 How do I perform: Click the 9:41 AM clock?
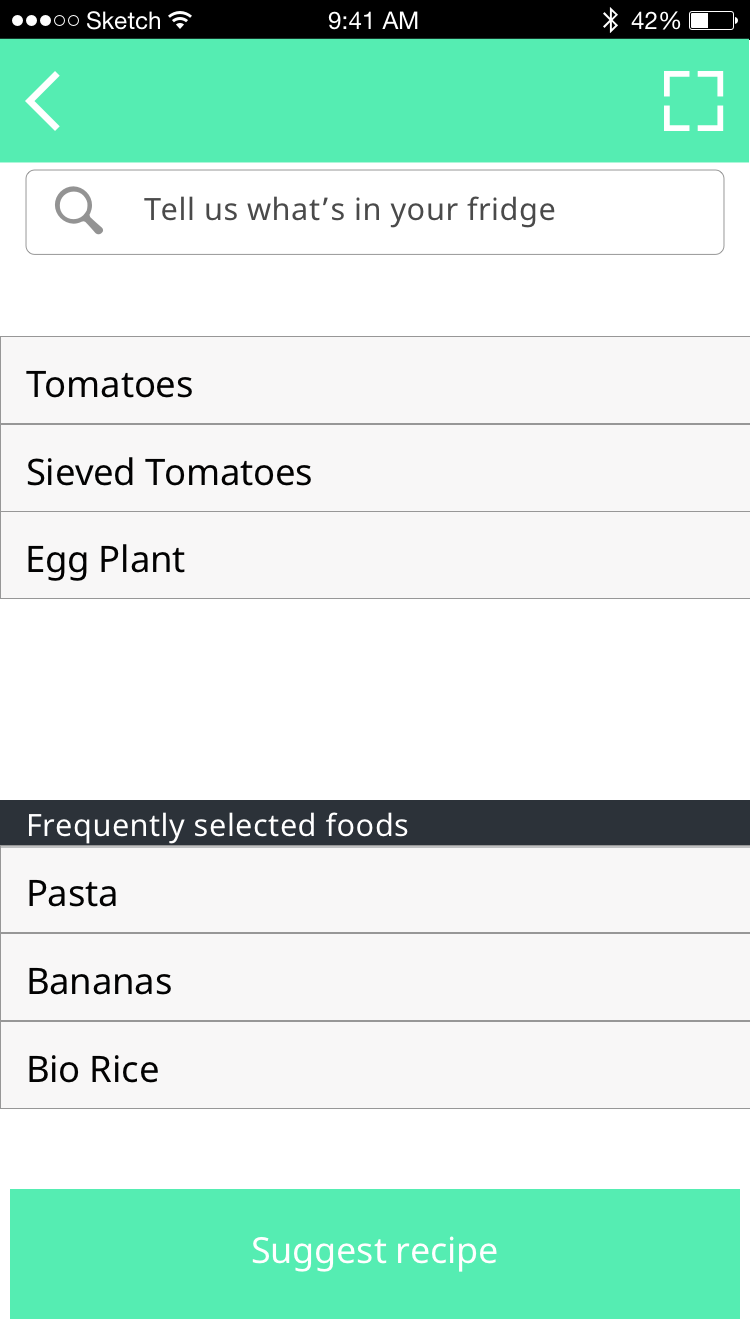pyautogui.click(x=373, y=20)
